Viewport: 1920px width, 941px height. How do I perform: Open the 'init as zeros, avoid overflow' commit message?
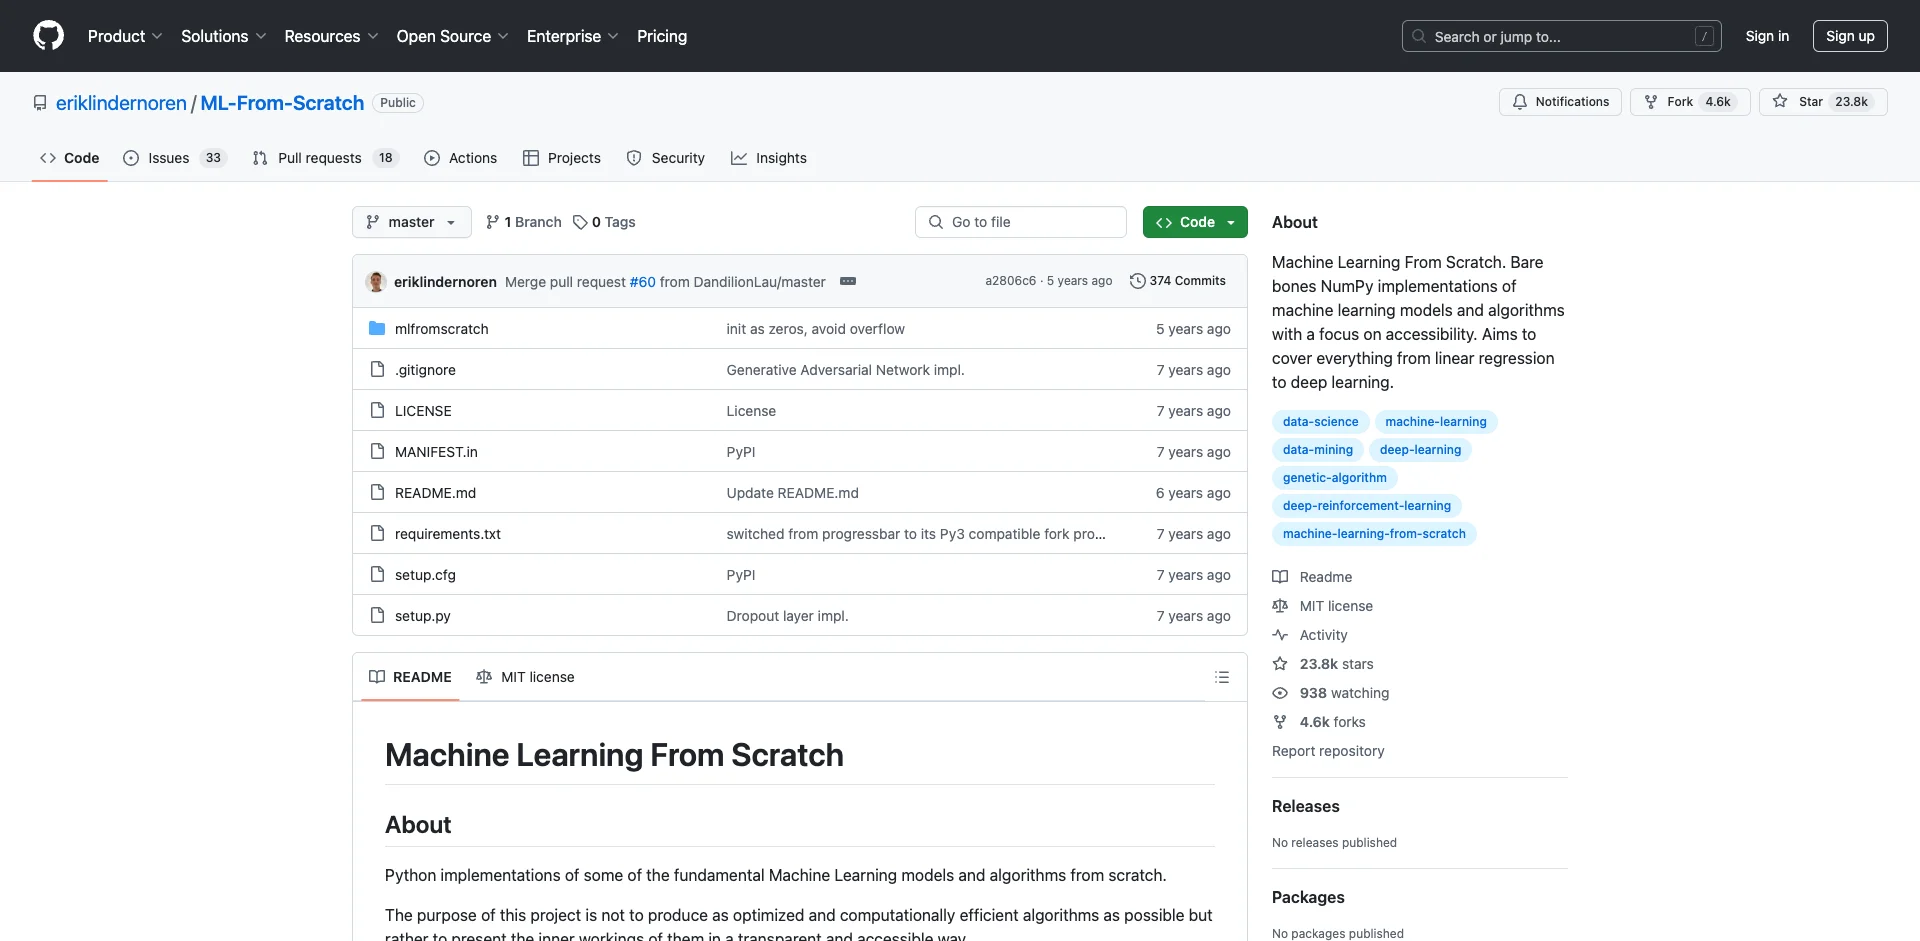coord(815,329)
